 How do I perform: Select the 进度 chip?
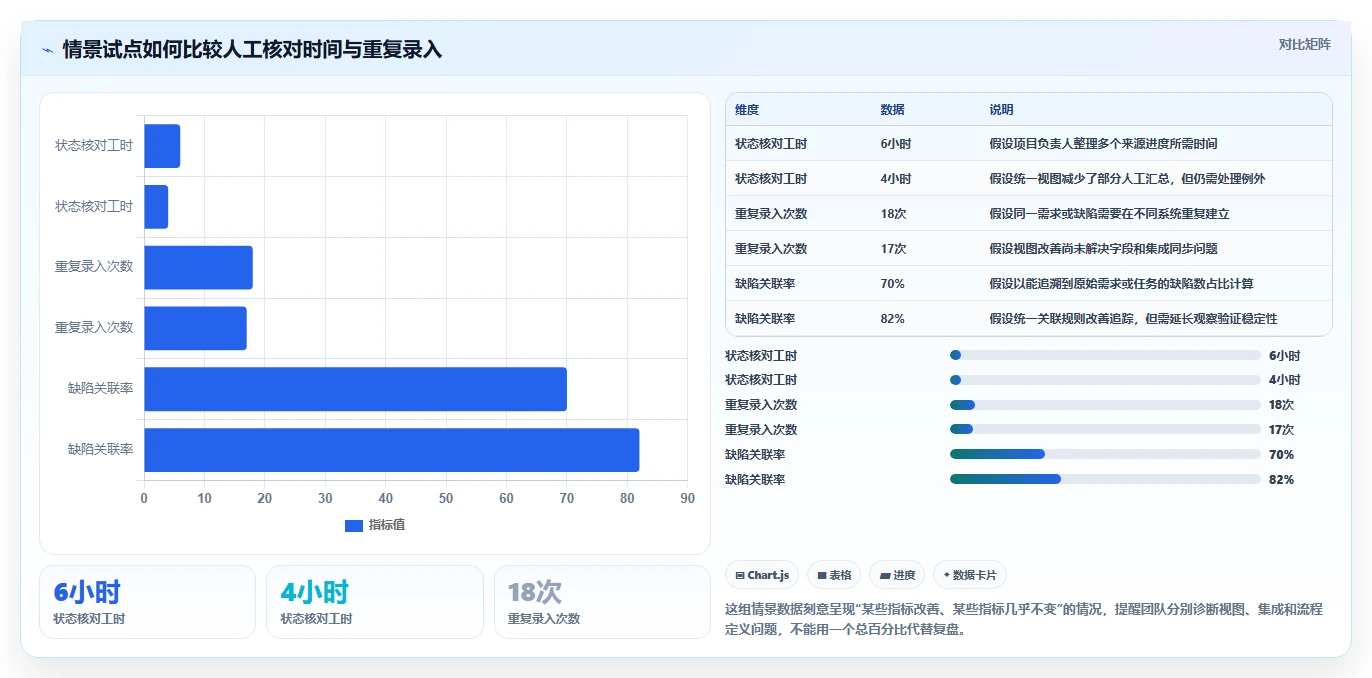pos(897,575)
